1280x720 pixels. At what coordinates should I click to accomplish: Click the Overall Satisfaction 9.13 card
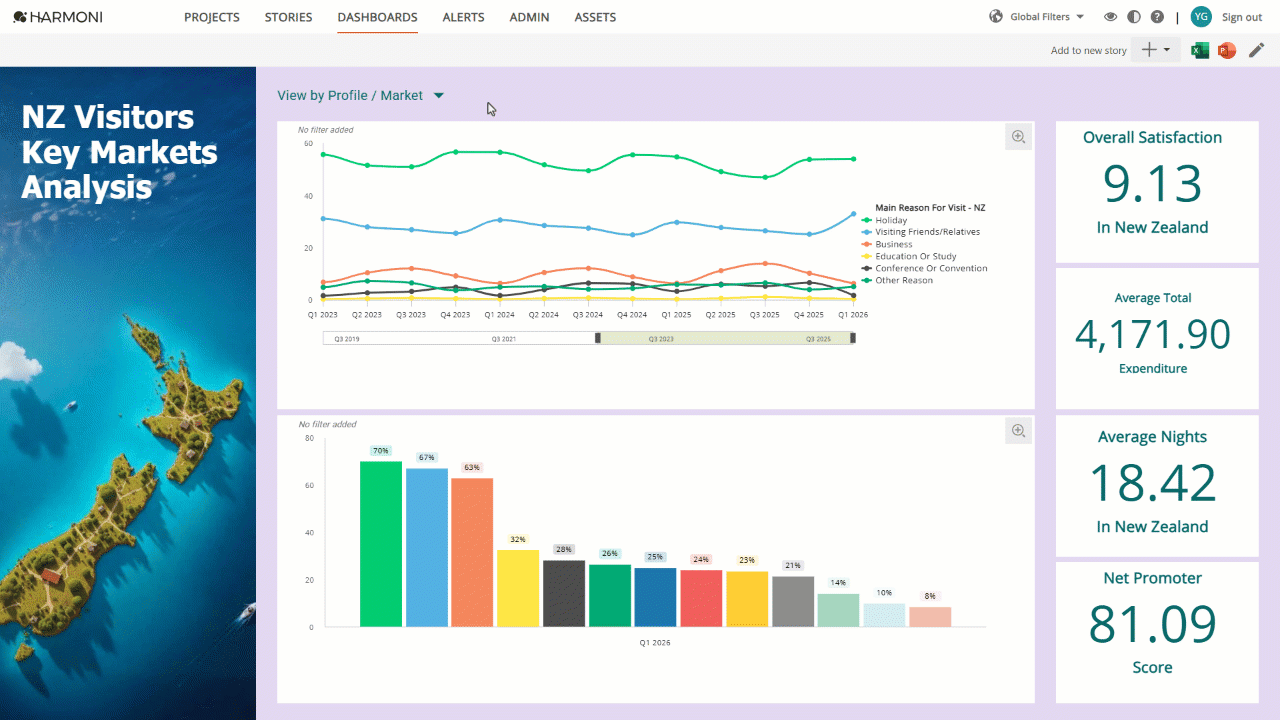coord(1157,192)
